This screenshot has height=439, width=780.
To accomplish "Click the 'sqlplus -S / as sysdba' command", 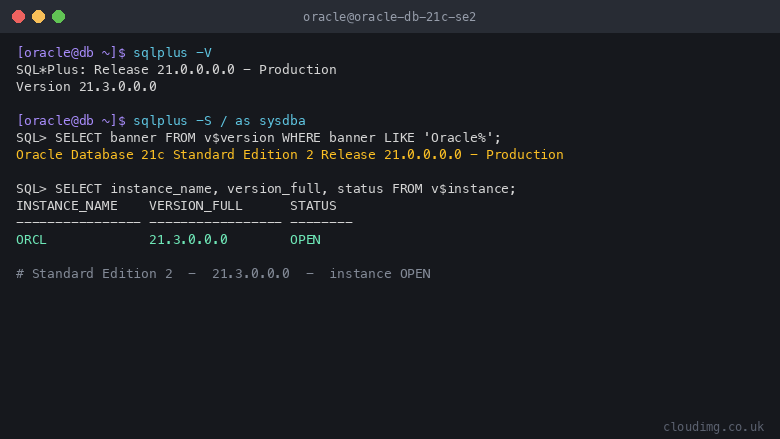I will (x=219, y=121).
